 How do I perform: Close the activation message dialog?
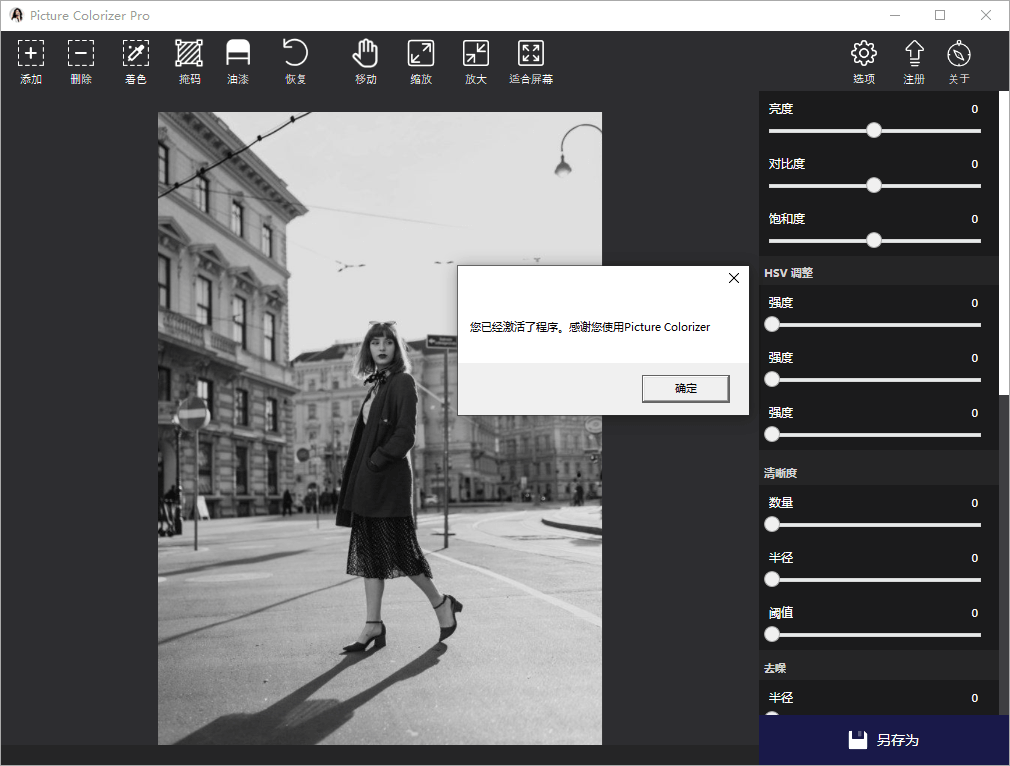coord(734,279)
